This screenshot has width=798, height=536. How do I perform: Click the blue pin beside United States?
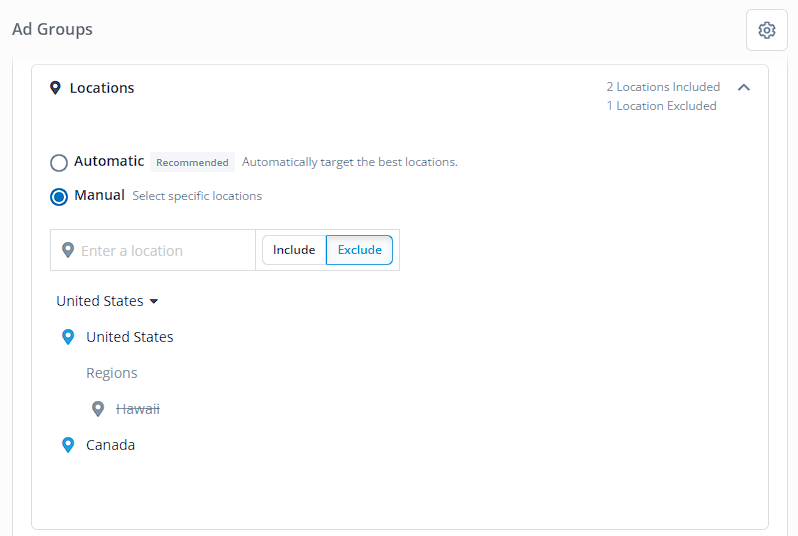pyautogui.click(x=68, y=337)
